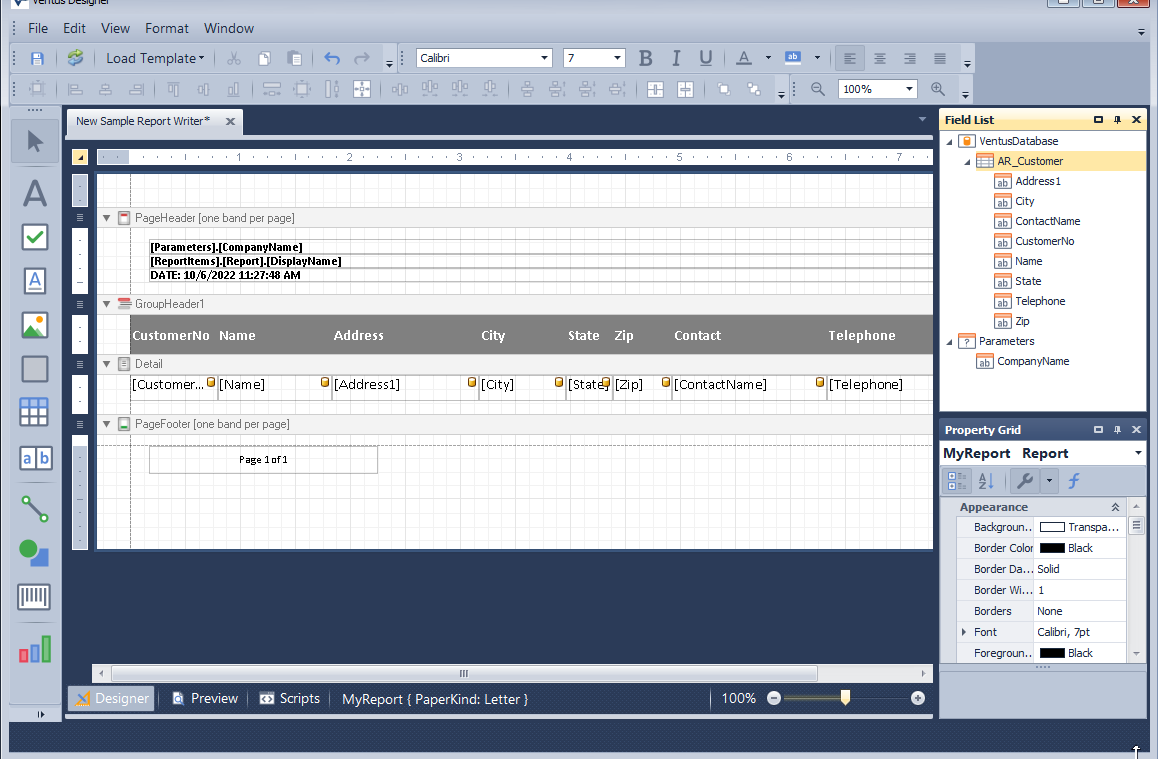Click the Undo button
This screenshot has height=759, width=1158.
pos(331,58)
